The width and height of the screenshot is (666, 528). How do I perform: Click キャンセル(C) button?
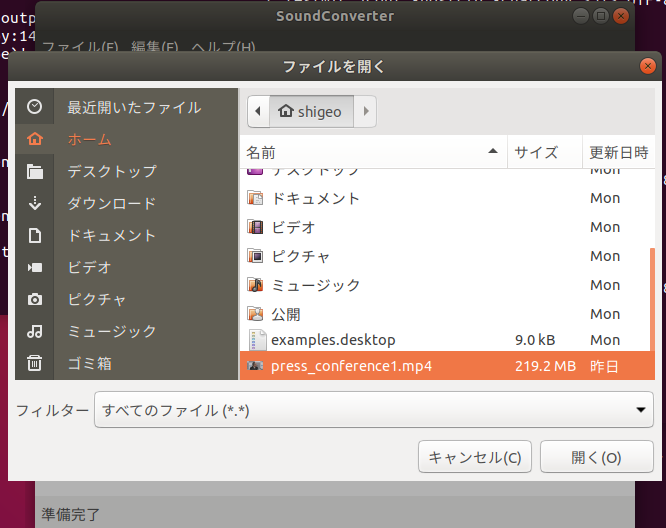pyautogui.click(x=475, y=457)
